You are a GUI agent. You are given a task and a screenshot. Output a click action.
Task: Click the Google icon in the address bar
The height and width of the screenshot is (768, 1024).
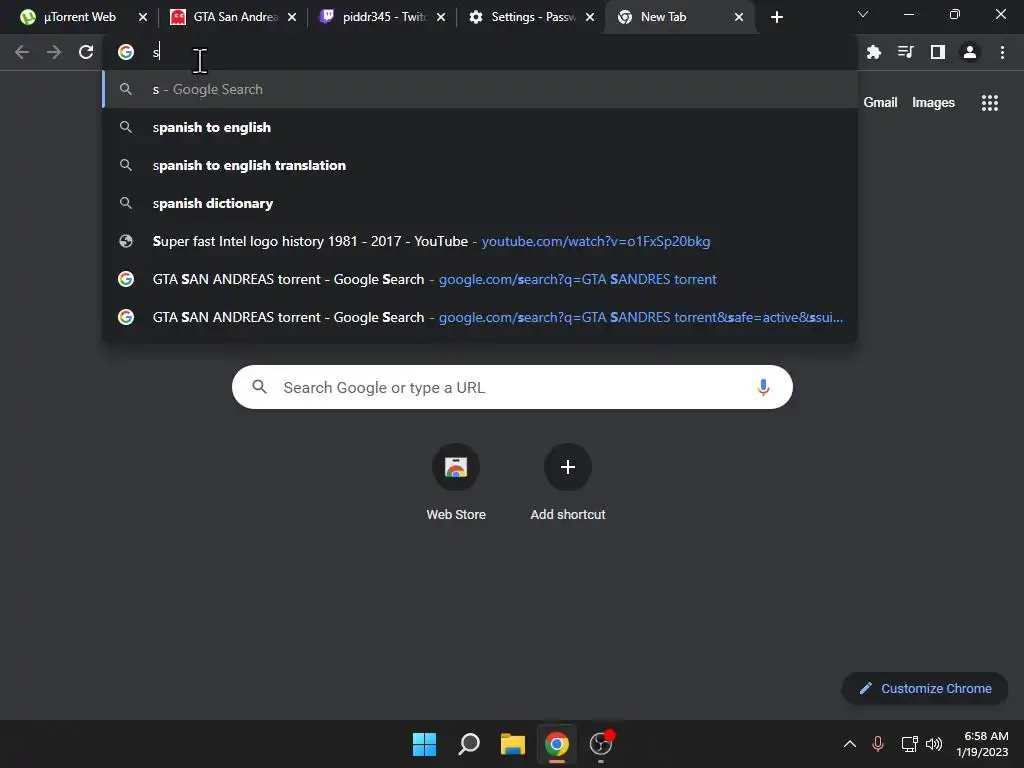click(126, 52)
